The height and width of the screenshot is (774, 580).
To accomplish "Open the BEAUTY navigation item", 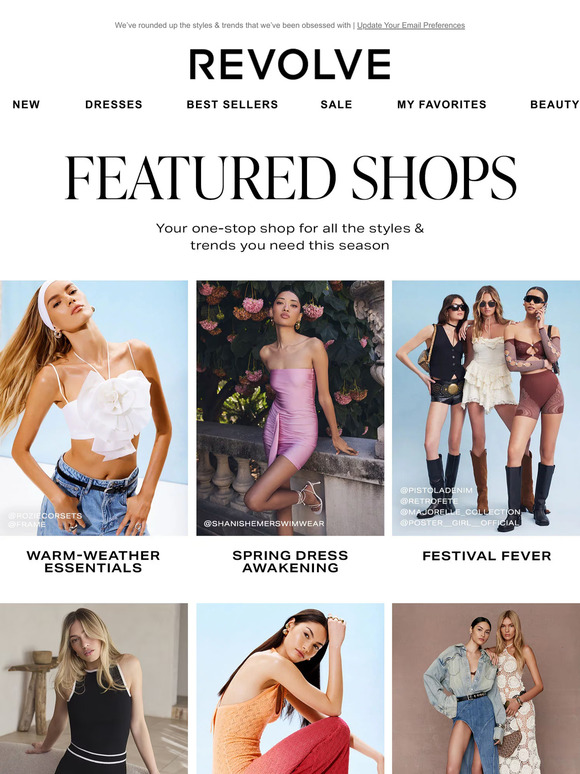I will [554, 105].
